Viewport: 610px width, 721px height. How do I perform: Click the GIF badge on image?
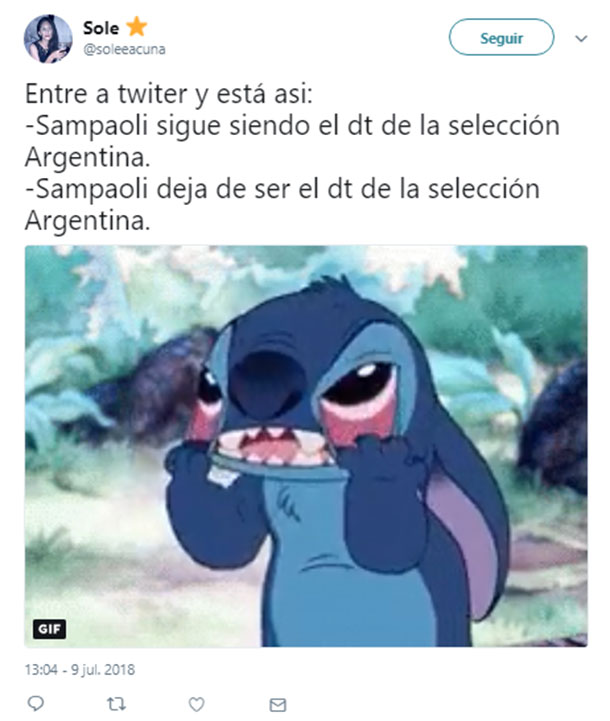click(x=49, y=629)
